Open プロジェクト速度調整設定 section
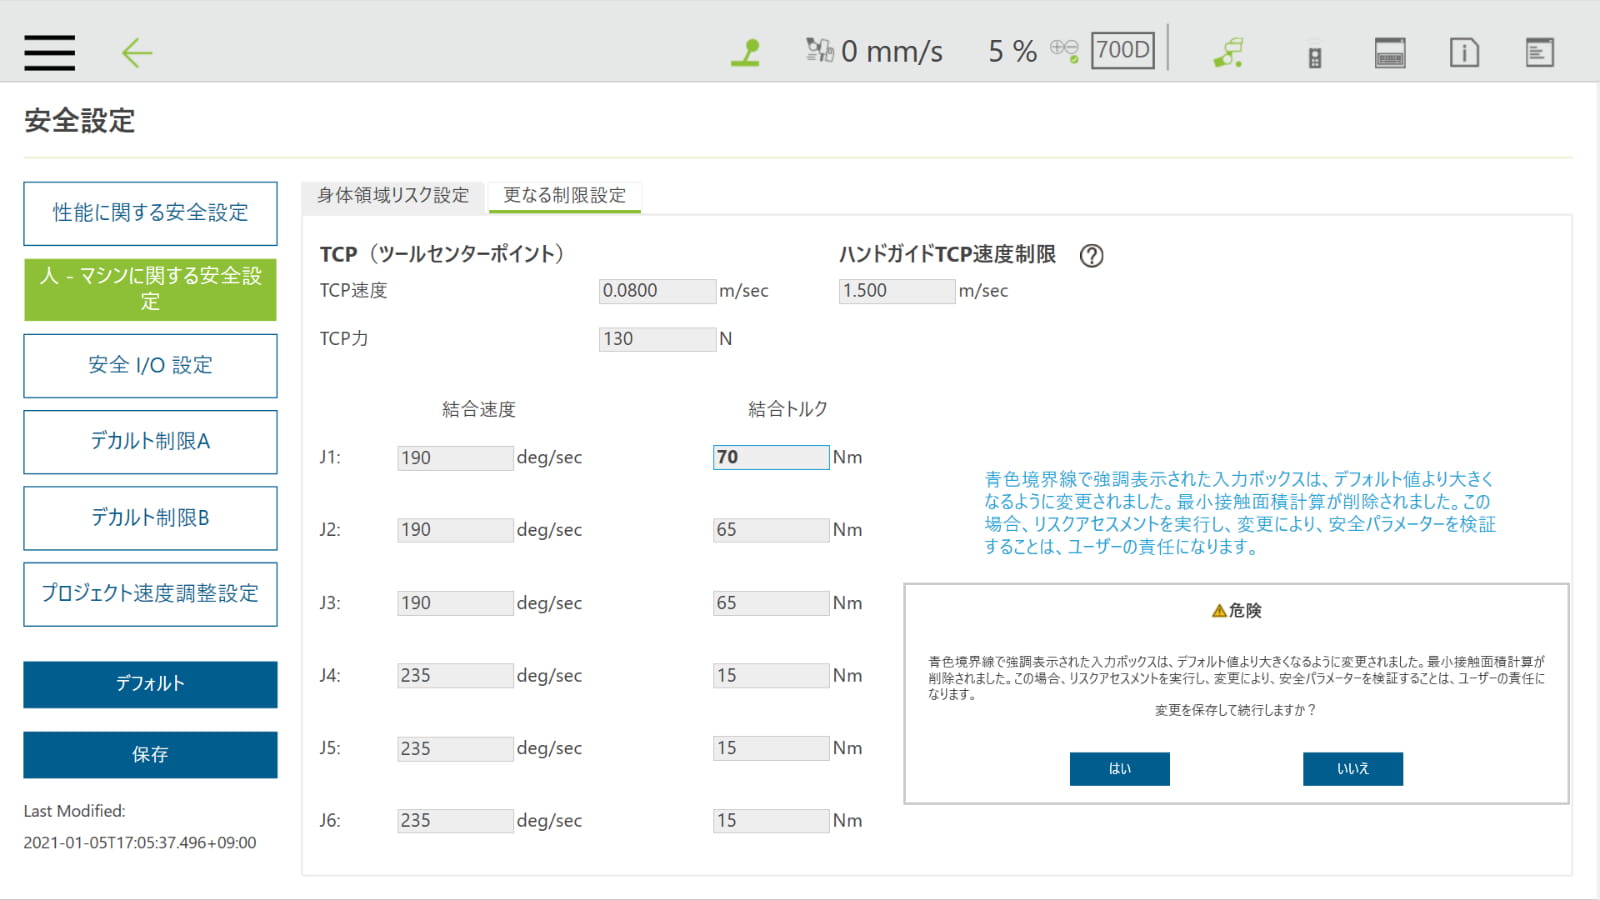1600x900 pixels. click(150, 594)
